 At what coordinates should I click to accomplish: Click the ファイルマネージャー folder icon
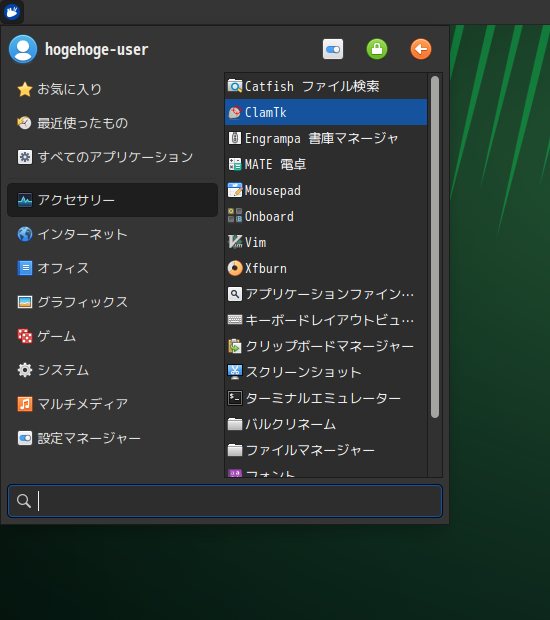pyautogui.click(x=235, y=450)
